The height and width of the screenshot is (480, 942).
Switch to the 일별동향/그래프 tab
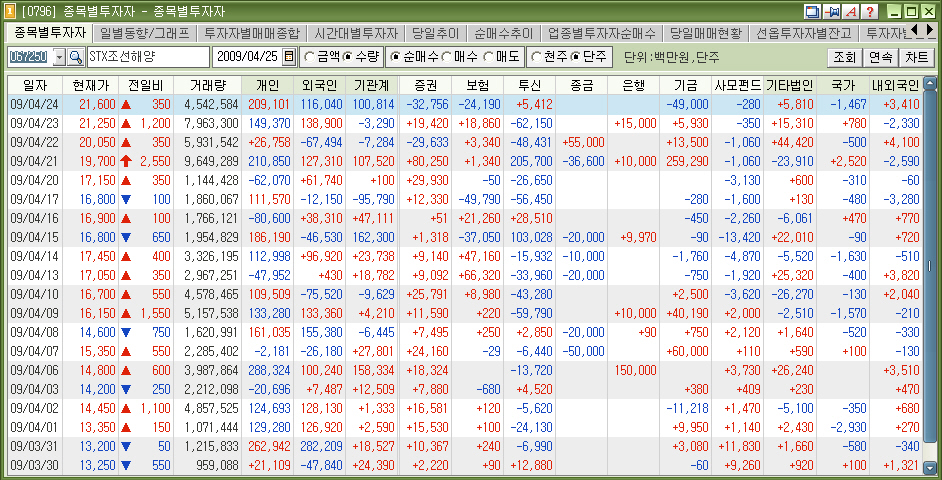click(x=144, y=33)
